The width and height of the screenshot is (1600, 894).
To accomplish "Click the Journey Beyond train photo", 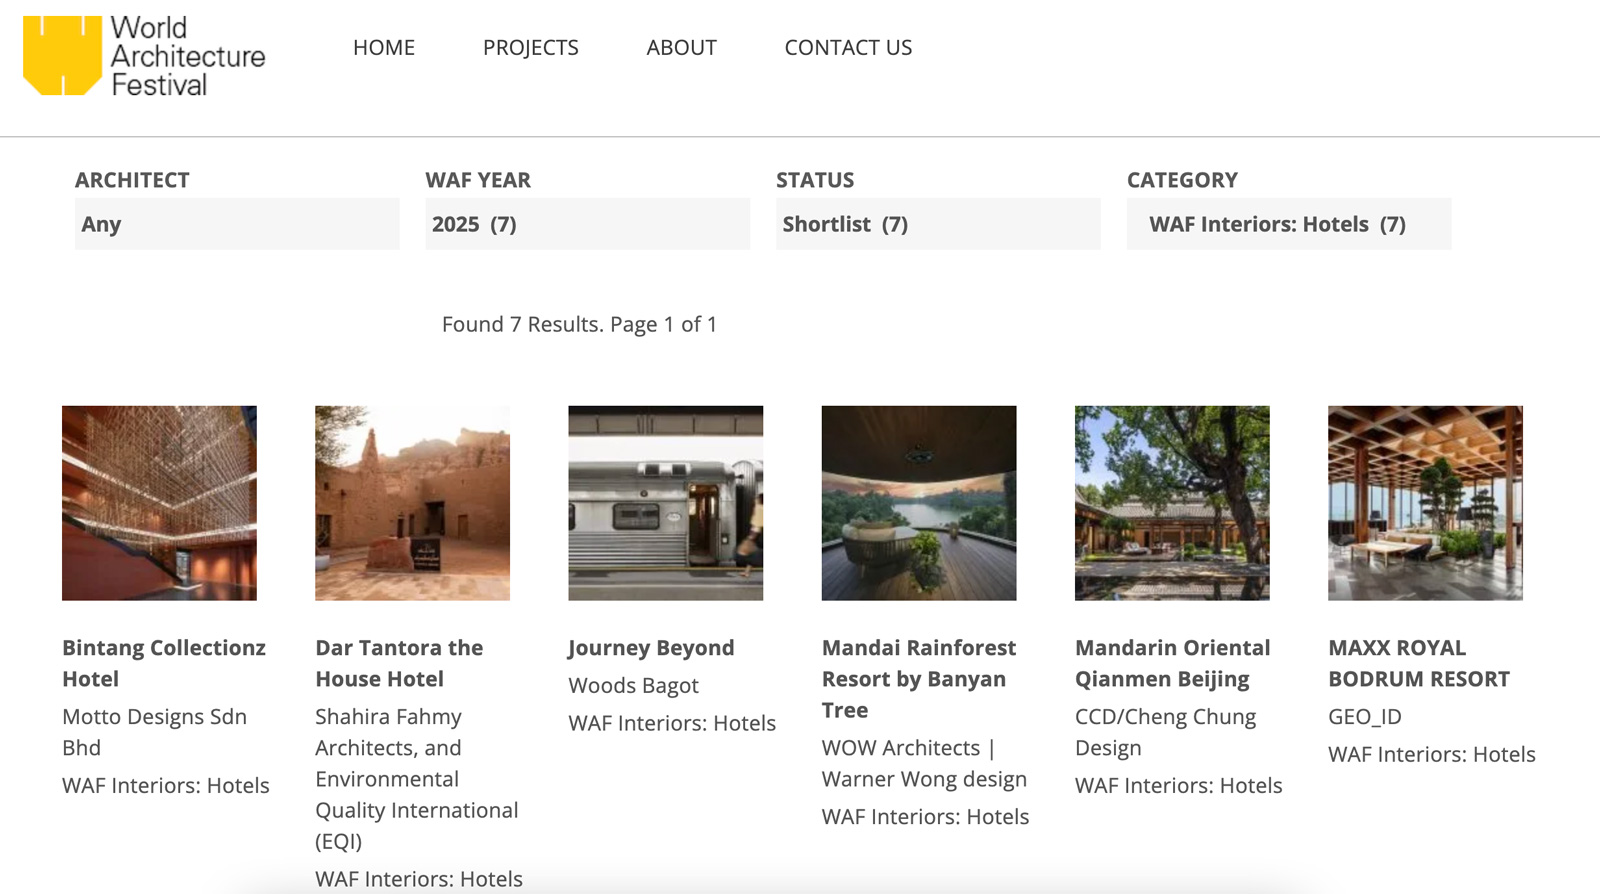I will (x=665, y=503).
